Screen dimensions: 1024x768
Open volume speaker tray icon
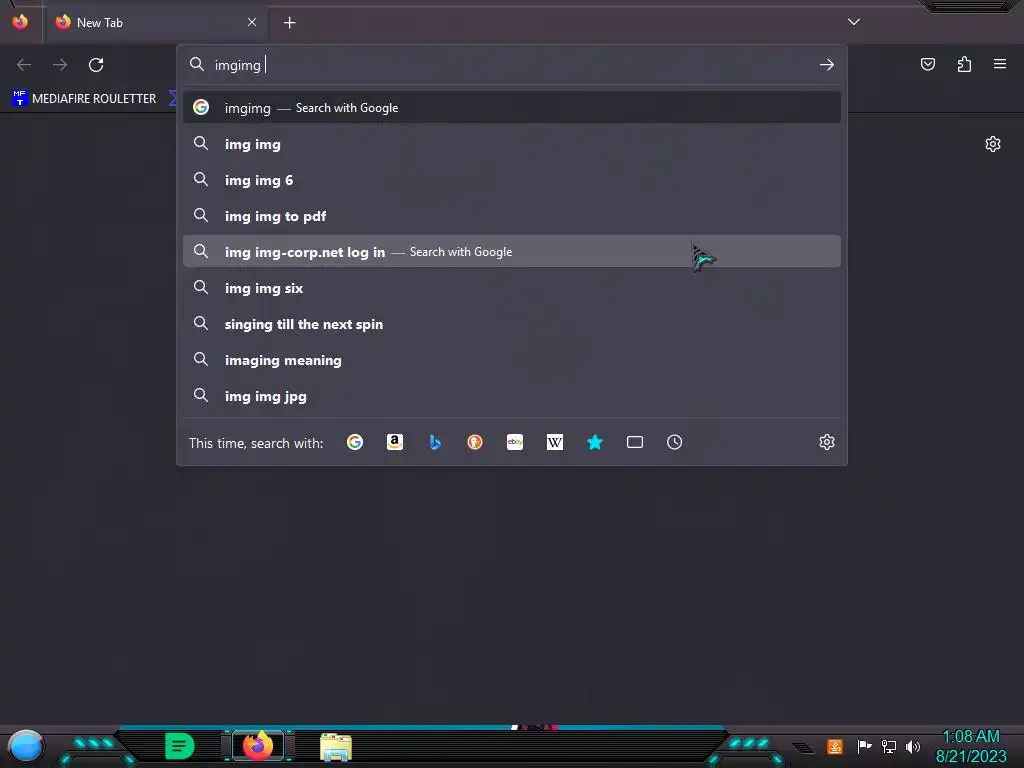[913, 746]
